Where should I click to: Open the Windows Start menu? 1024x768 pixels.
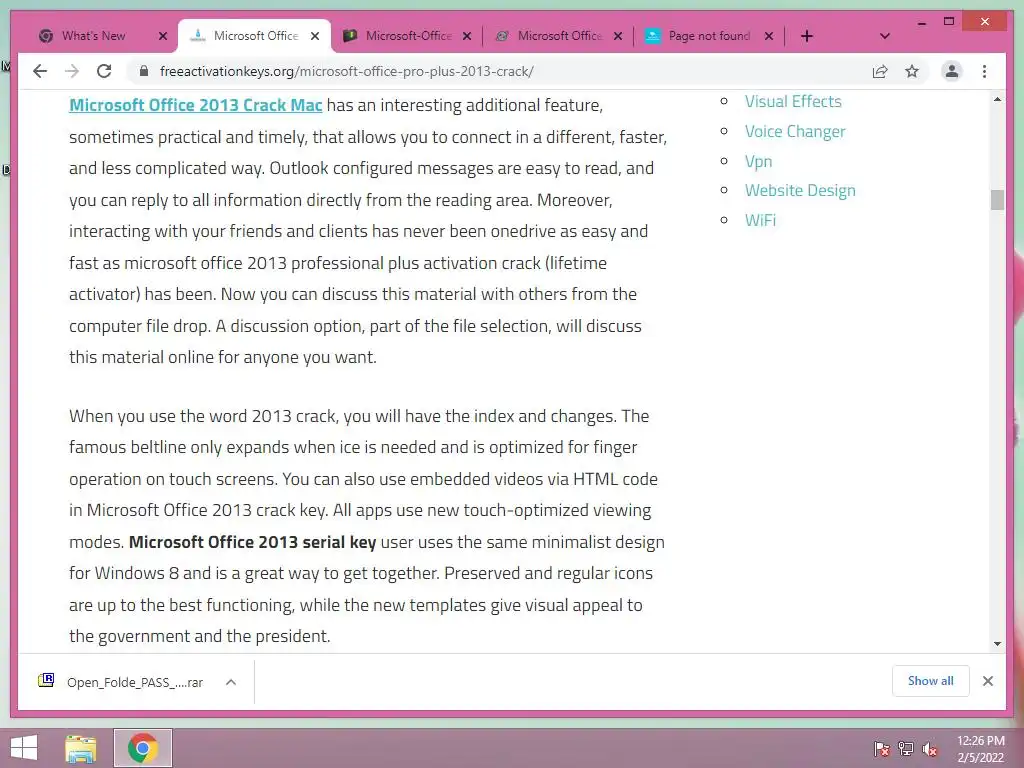24,748
